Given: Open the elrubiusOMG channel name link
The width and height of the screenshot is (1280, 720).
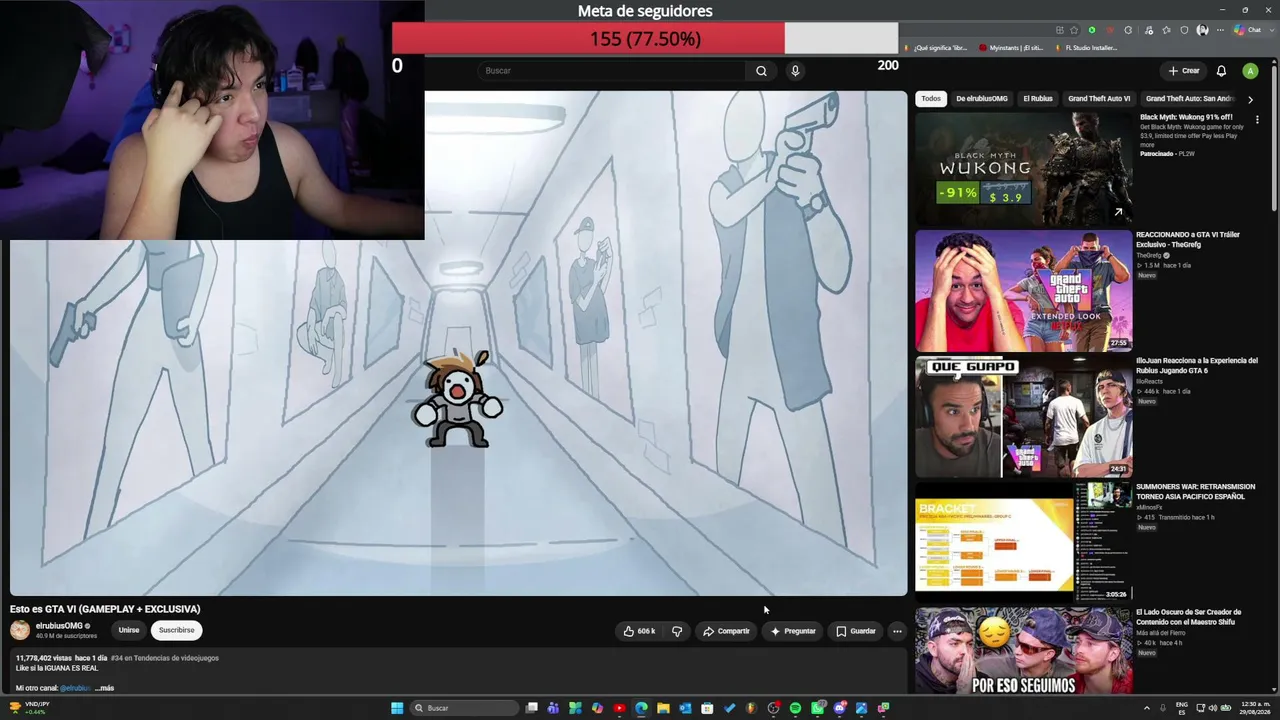Looking at the screenshot, I should tap(59, 626).
